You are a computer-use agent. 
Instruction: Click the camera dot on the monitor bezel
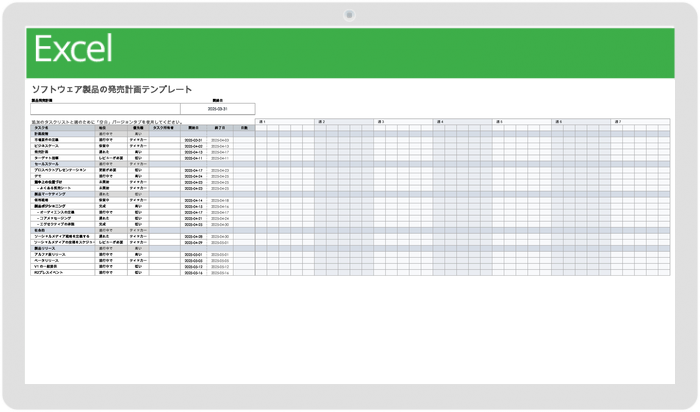click(349, 15)
